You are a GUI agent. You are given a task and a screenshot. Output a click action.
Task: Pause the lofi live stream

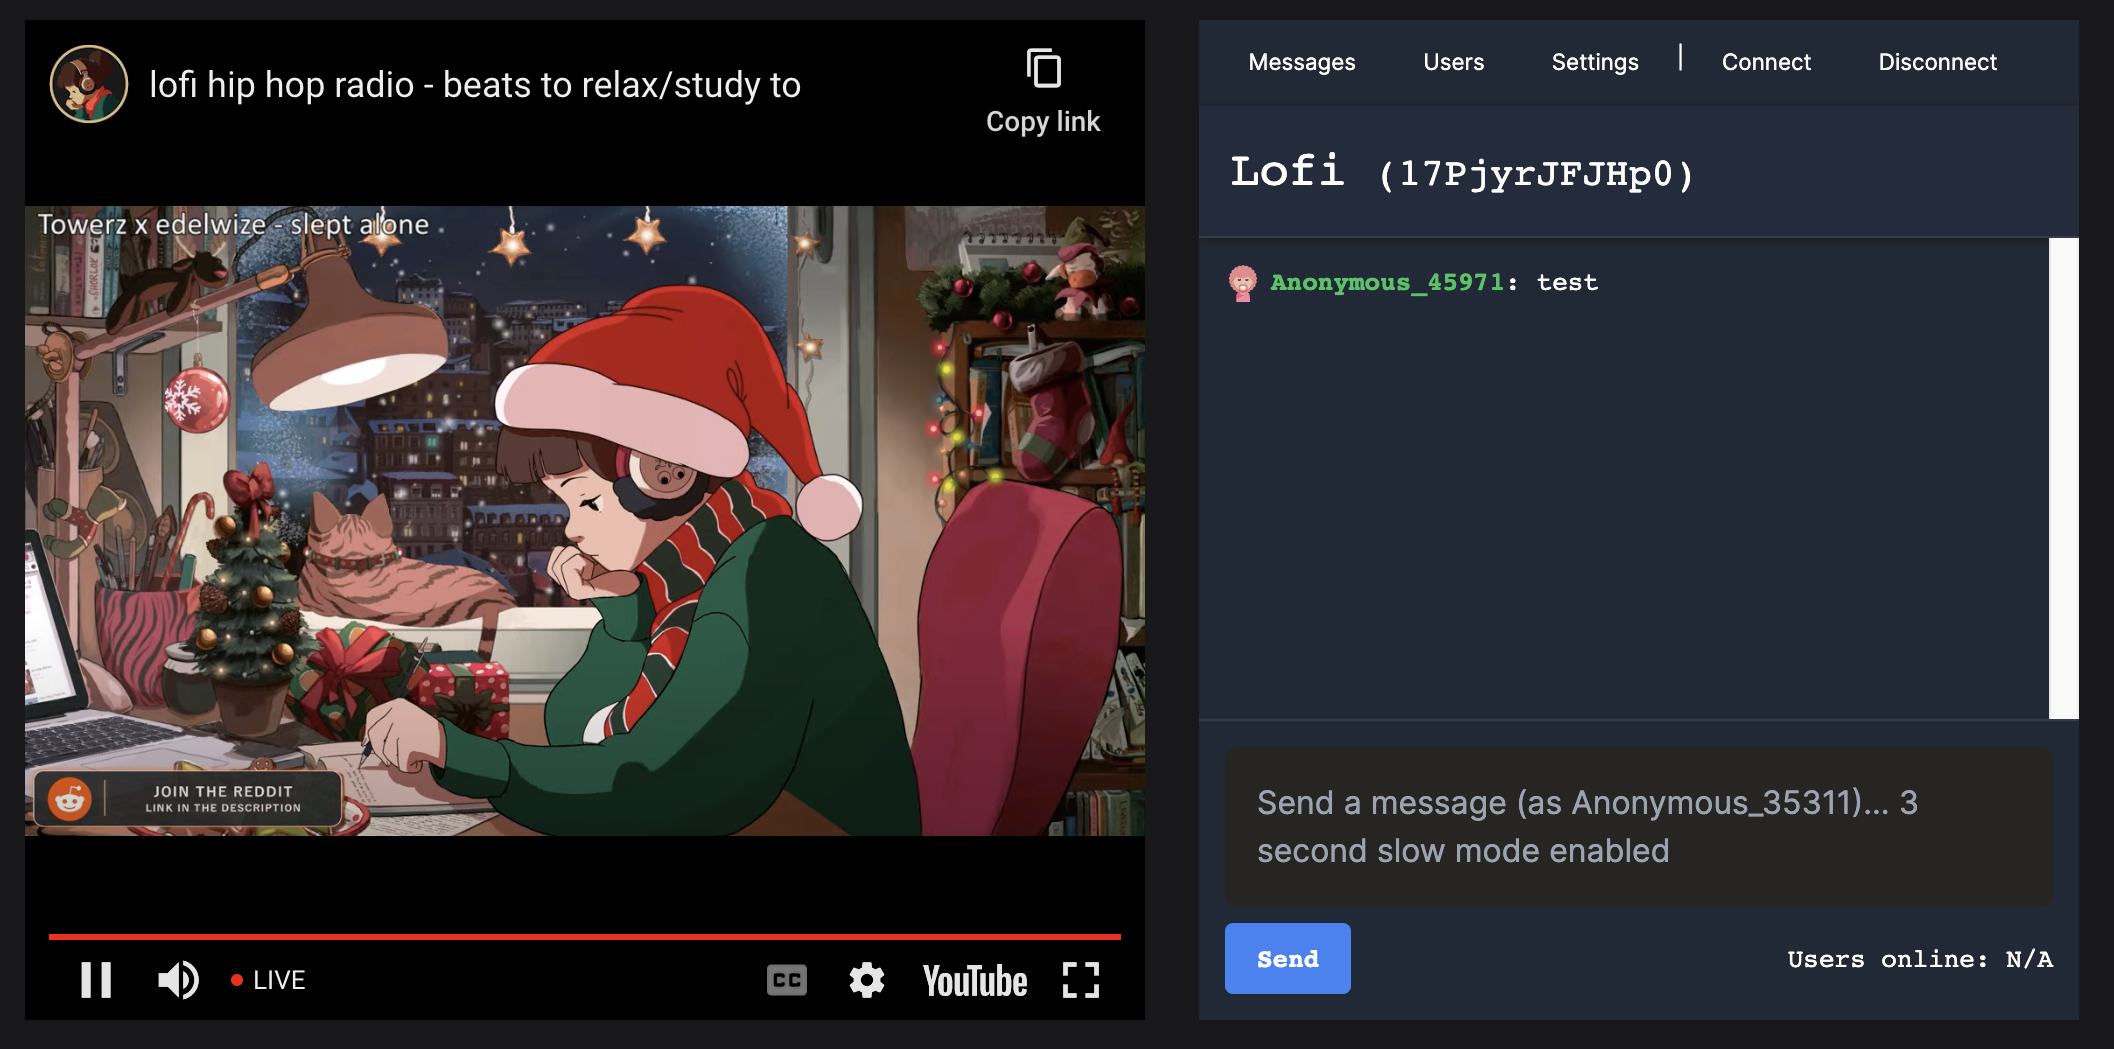(x=96, y=980)
